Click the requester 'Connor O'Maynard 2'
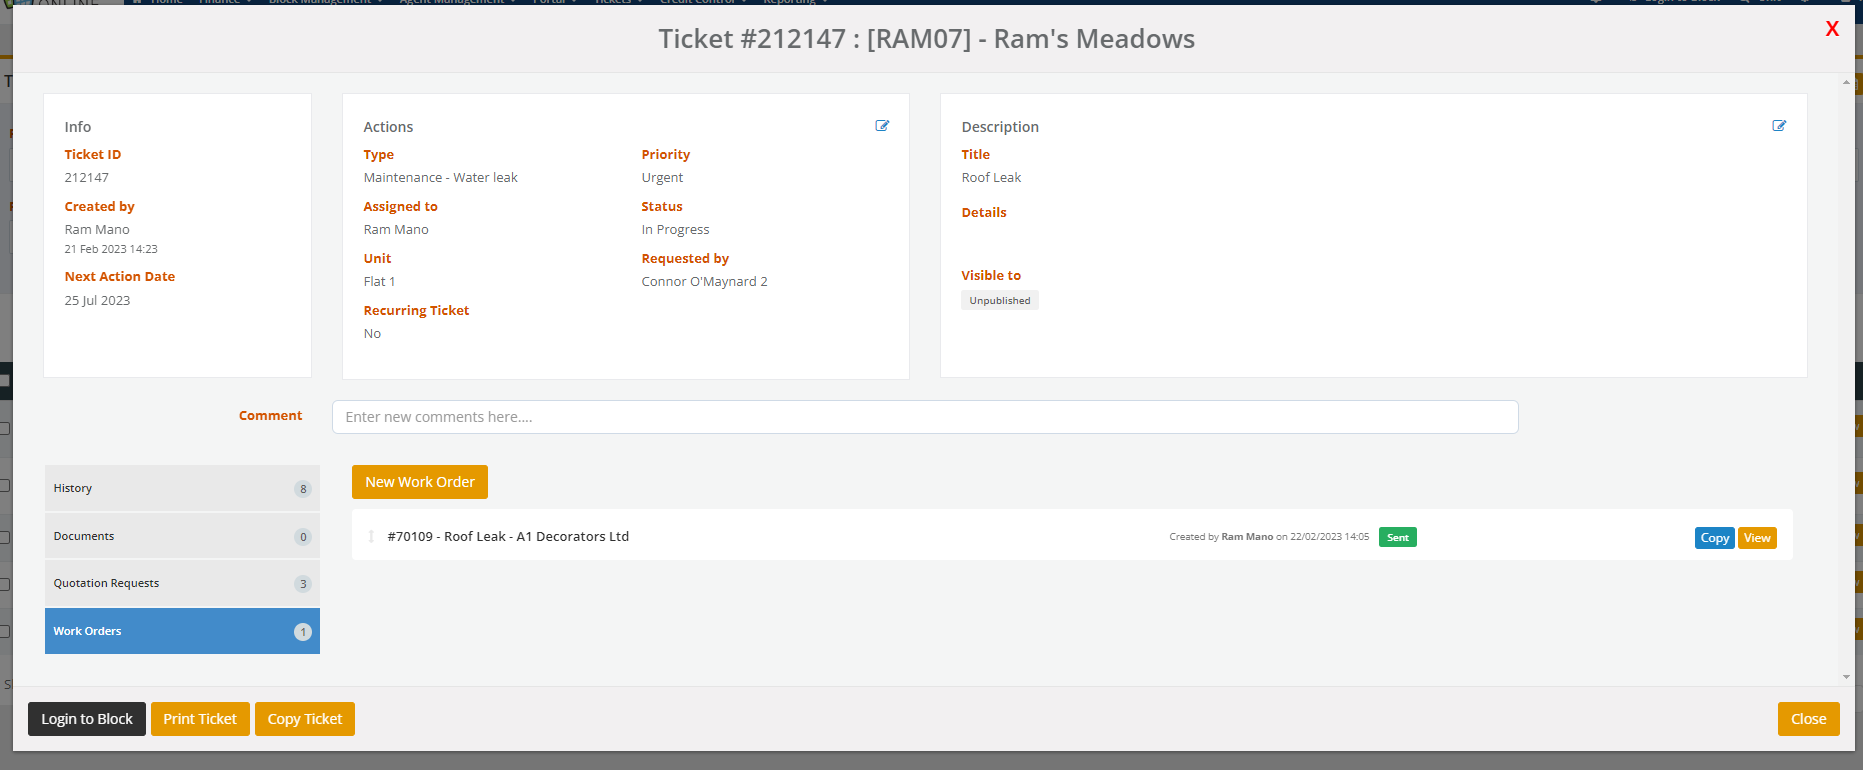 704,282
